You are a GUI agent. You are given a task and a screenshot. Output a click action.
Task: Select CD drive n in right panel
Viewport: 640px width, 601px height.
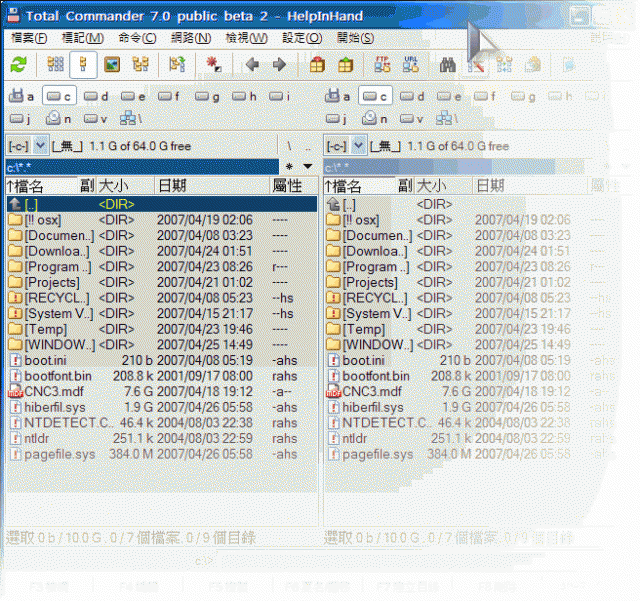point(374,119)
